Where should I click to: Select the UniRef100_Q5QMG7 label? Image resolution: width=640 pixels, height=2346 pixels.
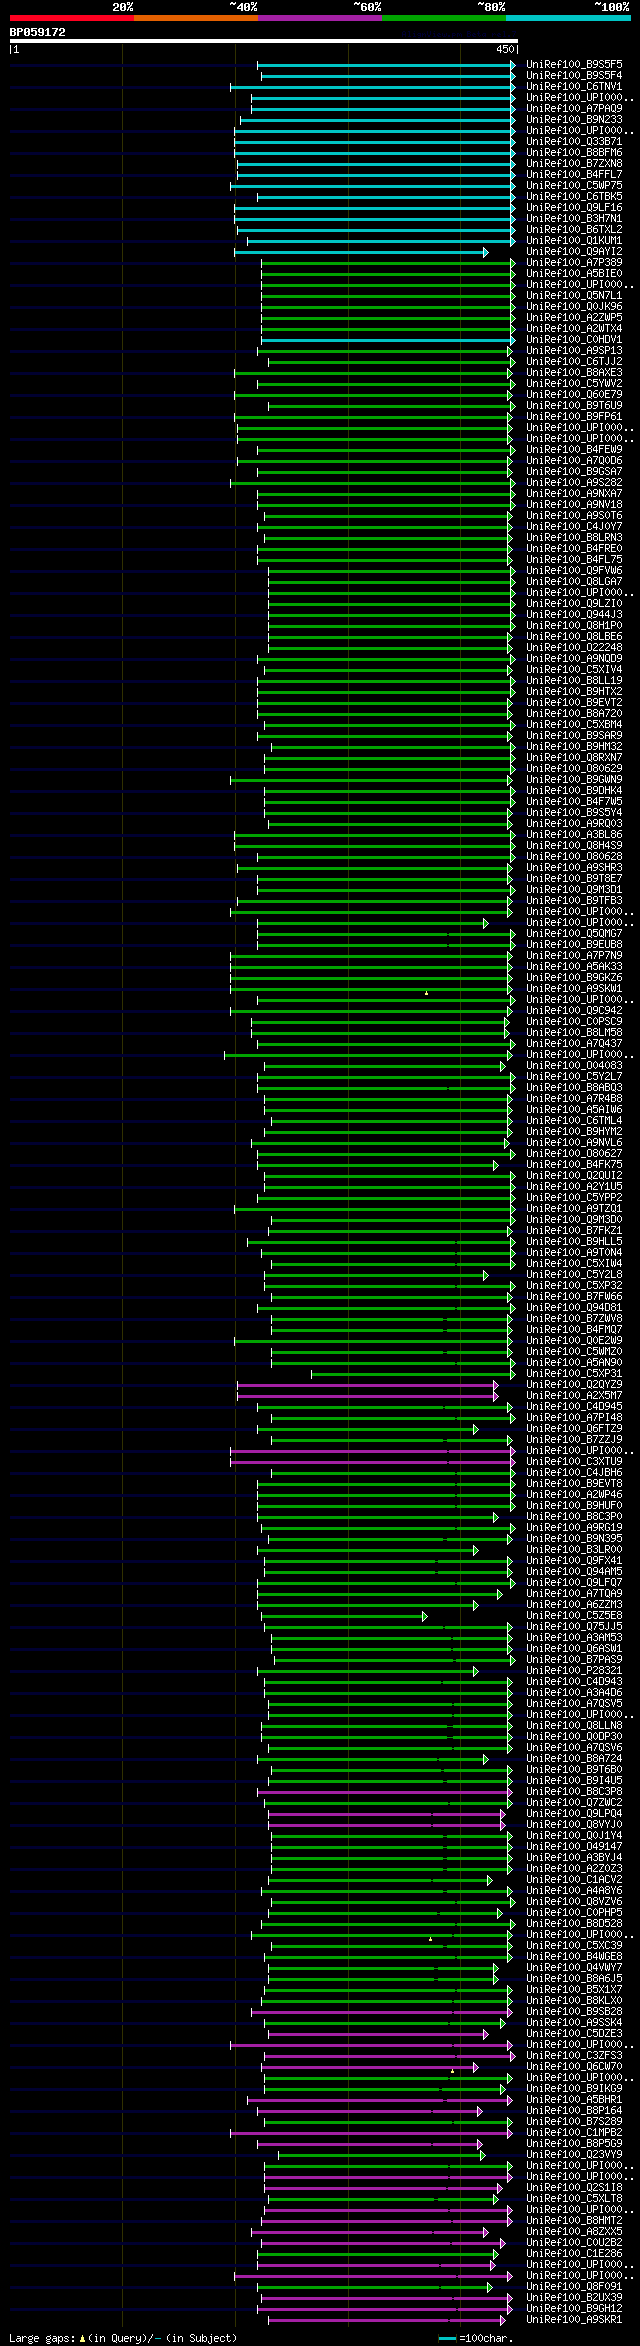(x=574, y=933)
